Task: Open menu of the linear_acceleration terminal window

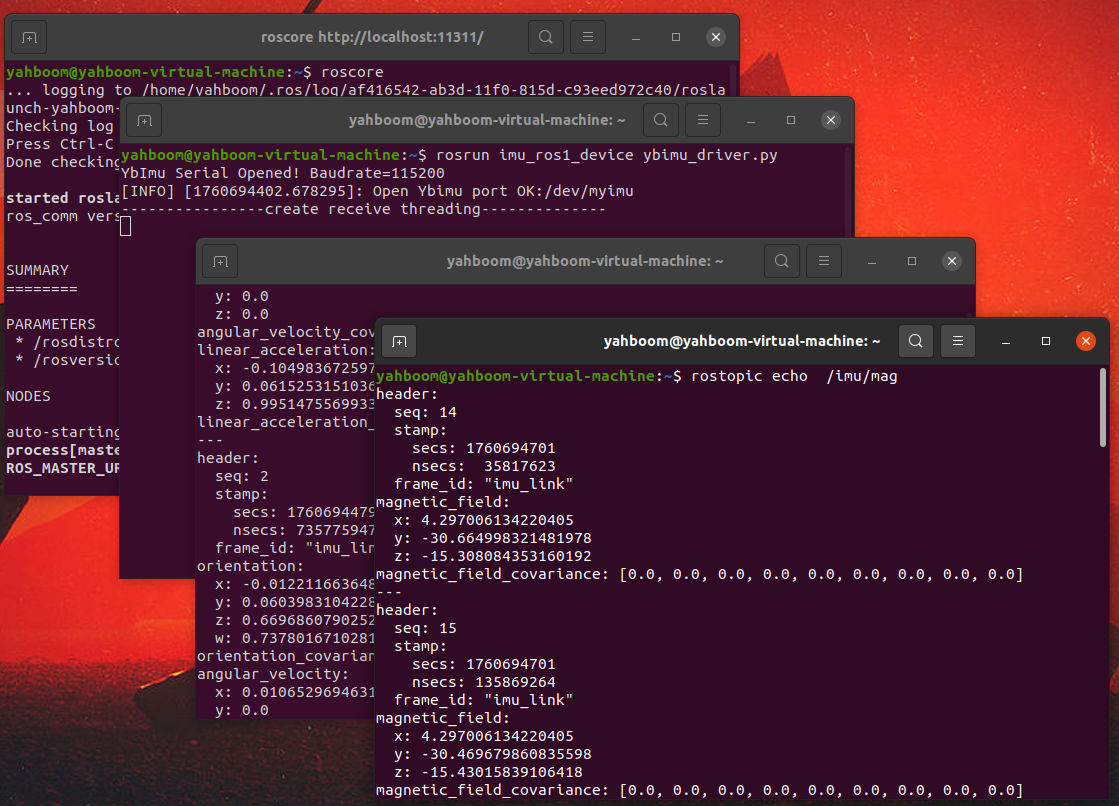Action: pyautogui.click(x=824, y=261)
